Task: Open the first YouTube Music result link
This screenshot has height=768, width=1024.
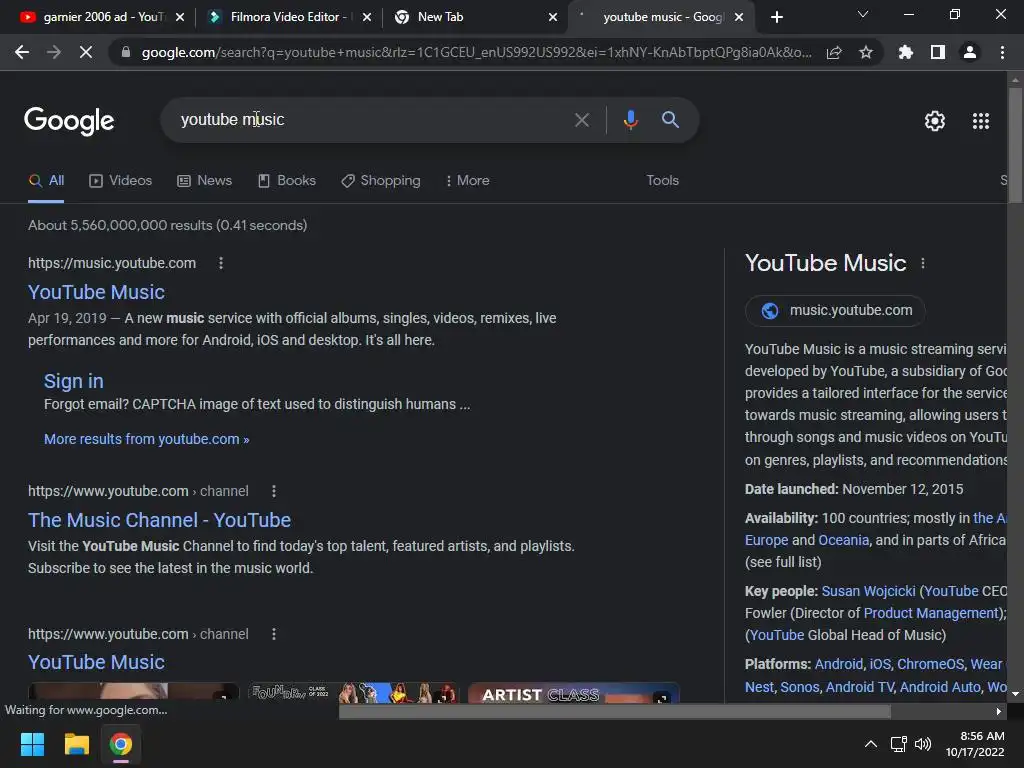Action: point(96,292)
